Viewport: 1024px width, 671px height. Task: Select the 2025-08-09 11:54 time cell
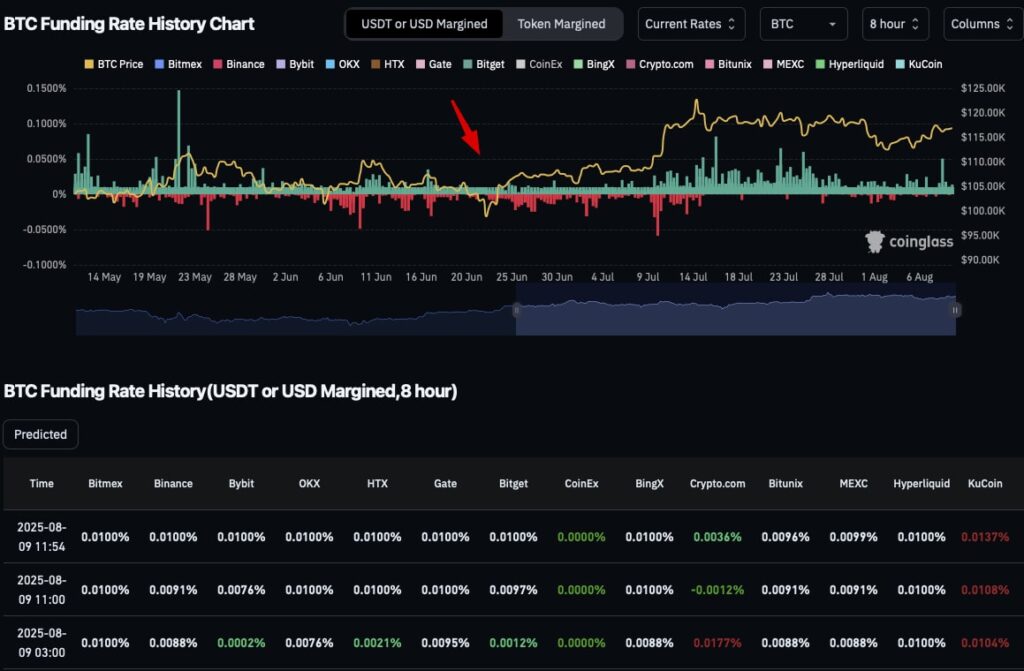(41, 537)
